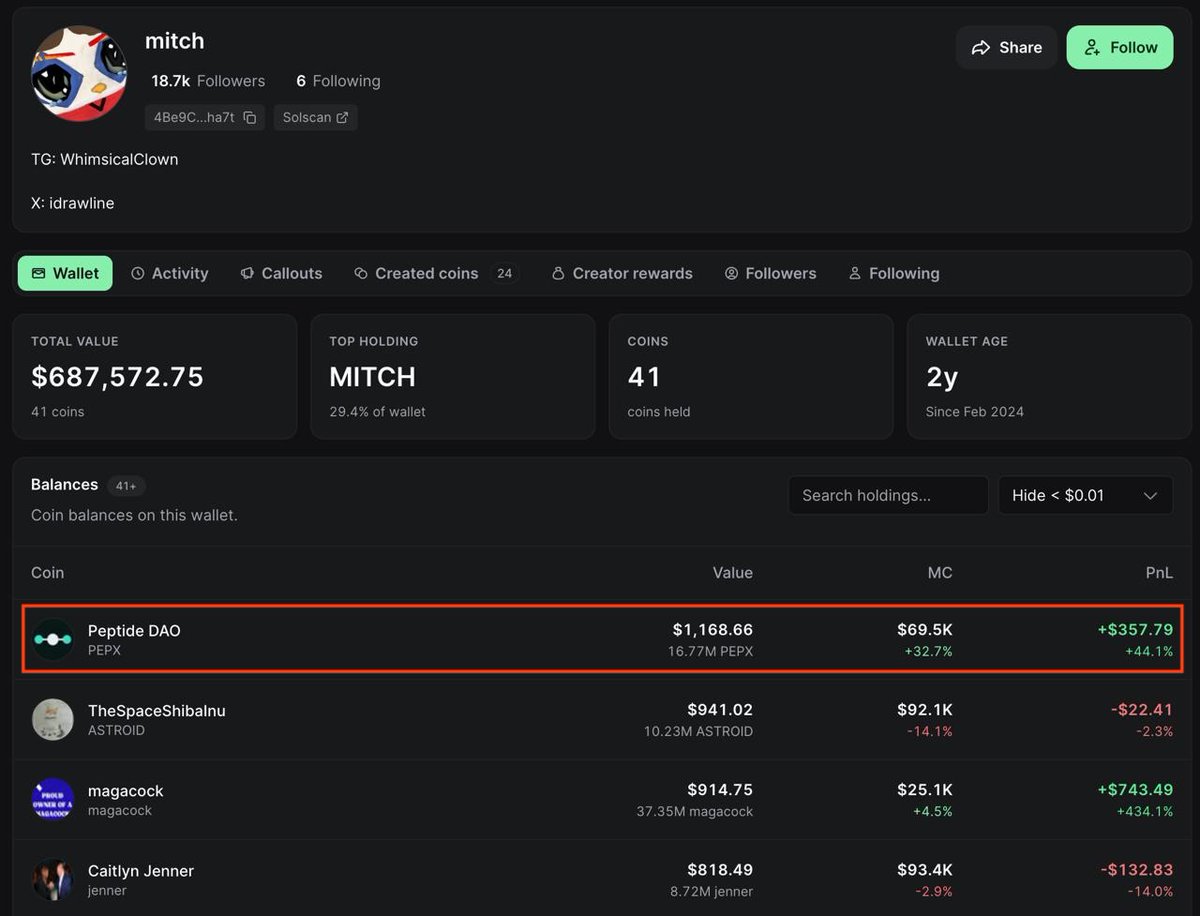Click the Total Value $687,572.75 card
The height and width of the screenshot is (916, 1200).
pos(155,377)
